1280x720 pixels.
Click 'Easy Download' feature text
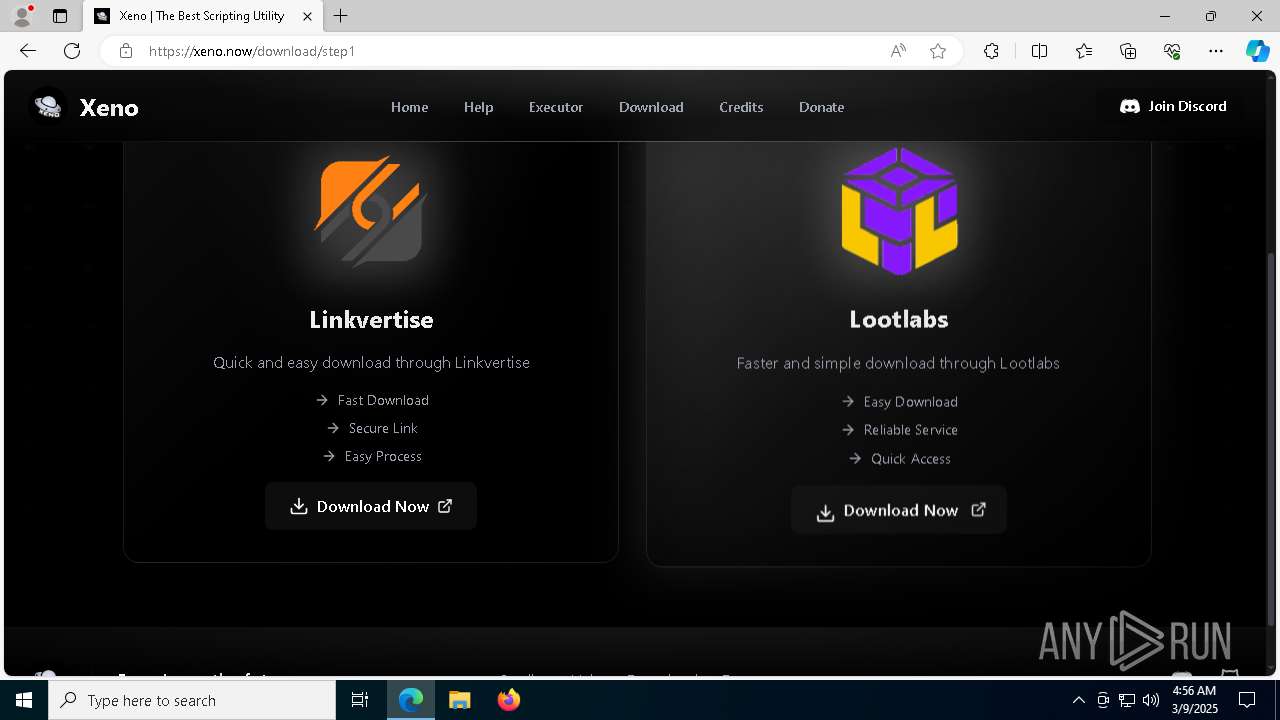click(910, 402)
